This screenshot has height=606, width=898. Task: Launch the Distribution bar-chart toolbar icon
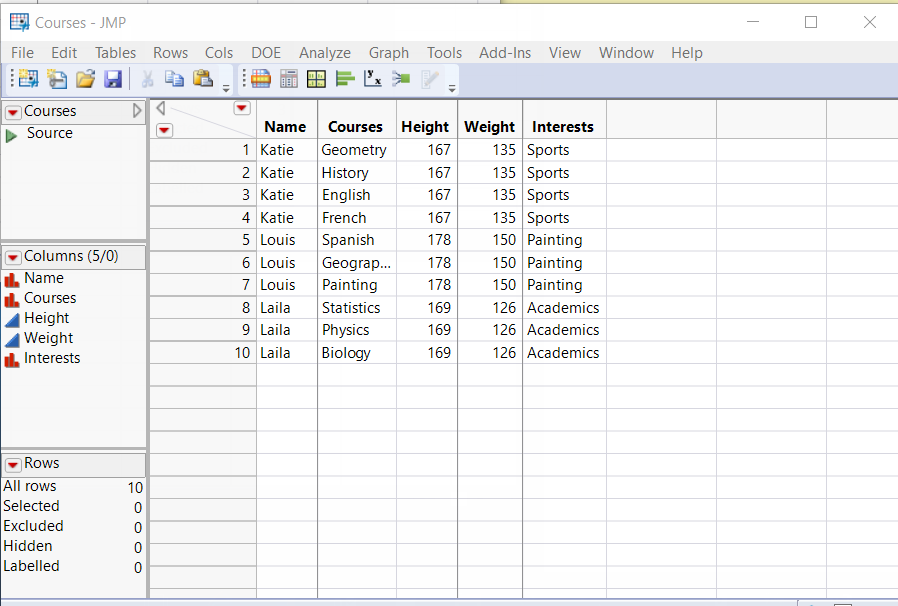pyautogui.click(x=345, y=79)
